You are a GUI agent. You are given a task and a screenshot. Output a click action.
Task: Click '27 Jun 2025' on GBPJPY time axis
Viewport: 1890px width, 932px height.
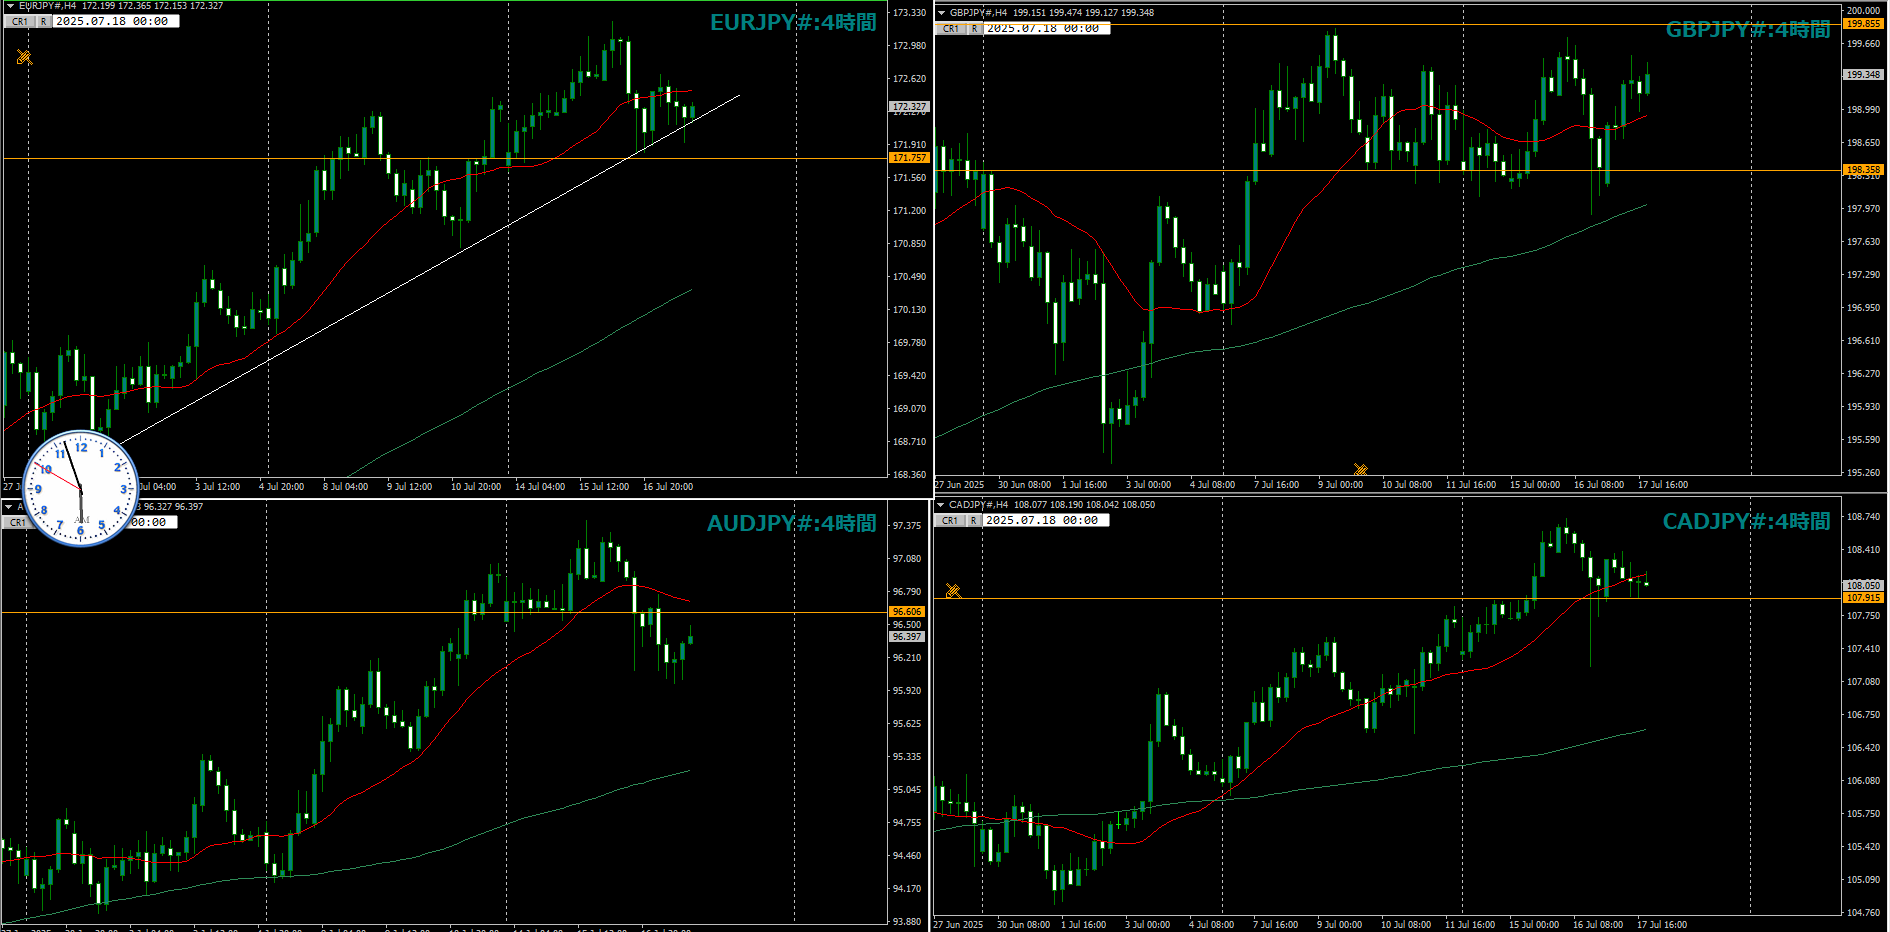[960, 485]
